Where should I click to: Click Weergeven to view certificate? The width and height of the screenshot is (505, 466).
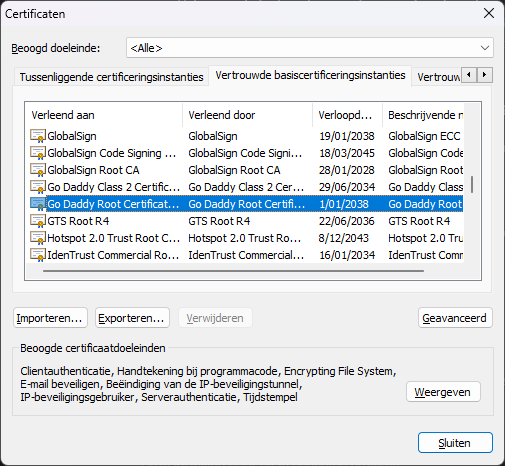point(443,392)
